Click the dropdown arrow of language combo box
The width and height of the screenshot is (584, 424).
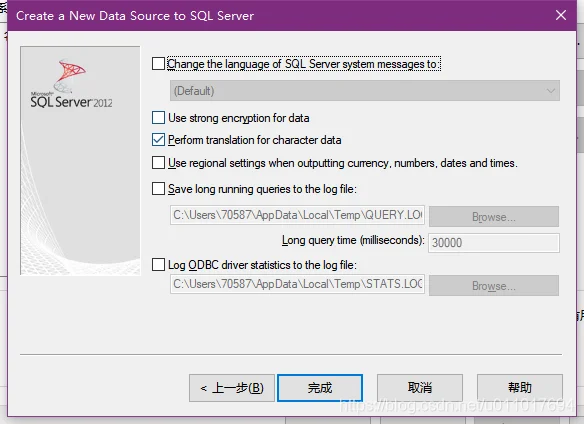pyautogui.click(x=550, y=91)
